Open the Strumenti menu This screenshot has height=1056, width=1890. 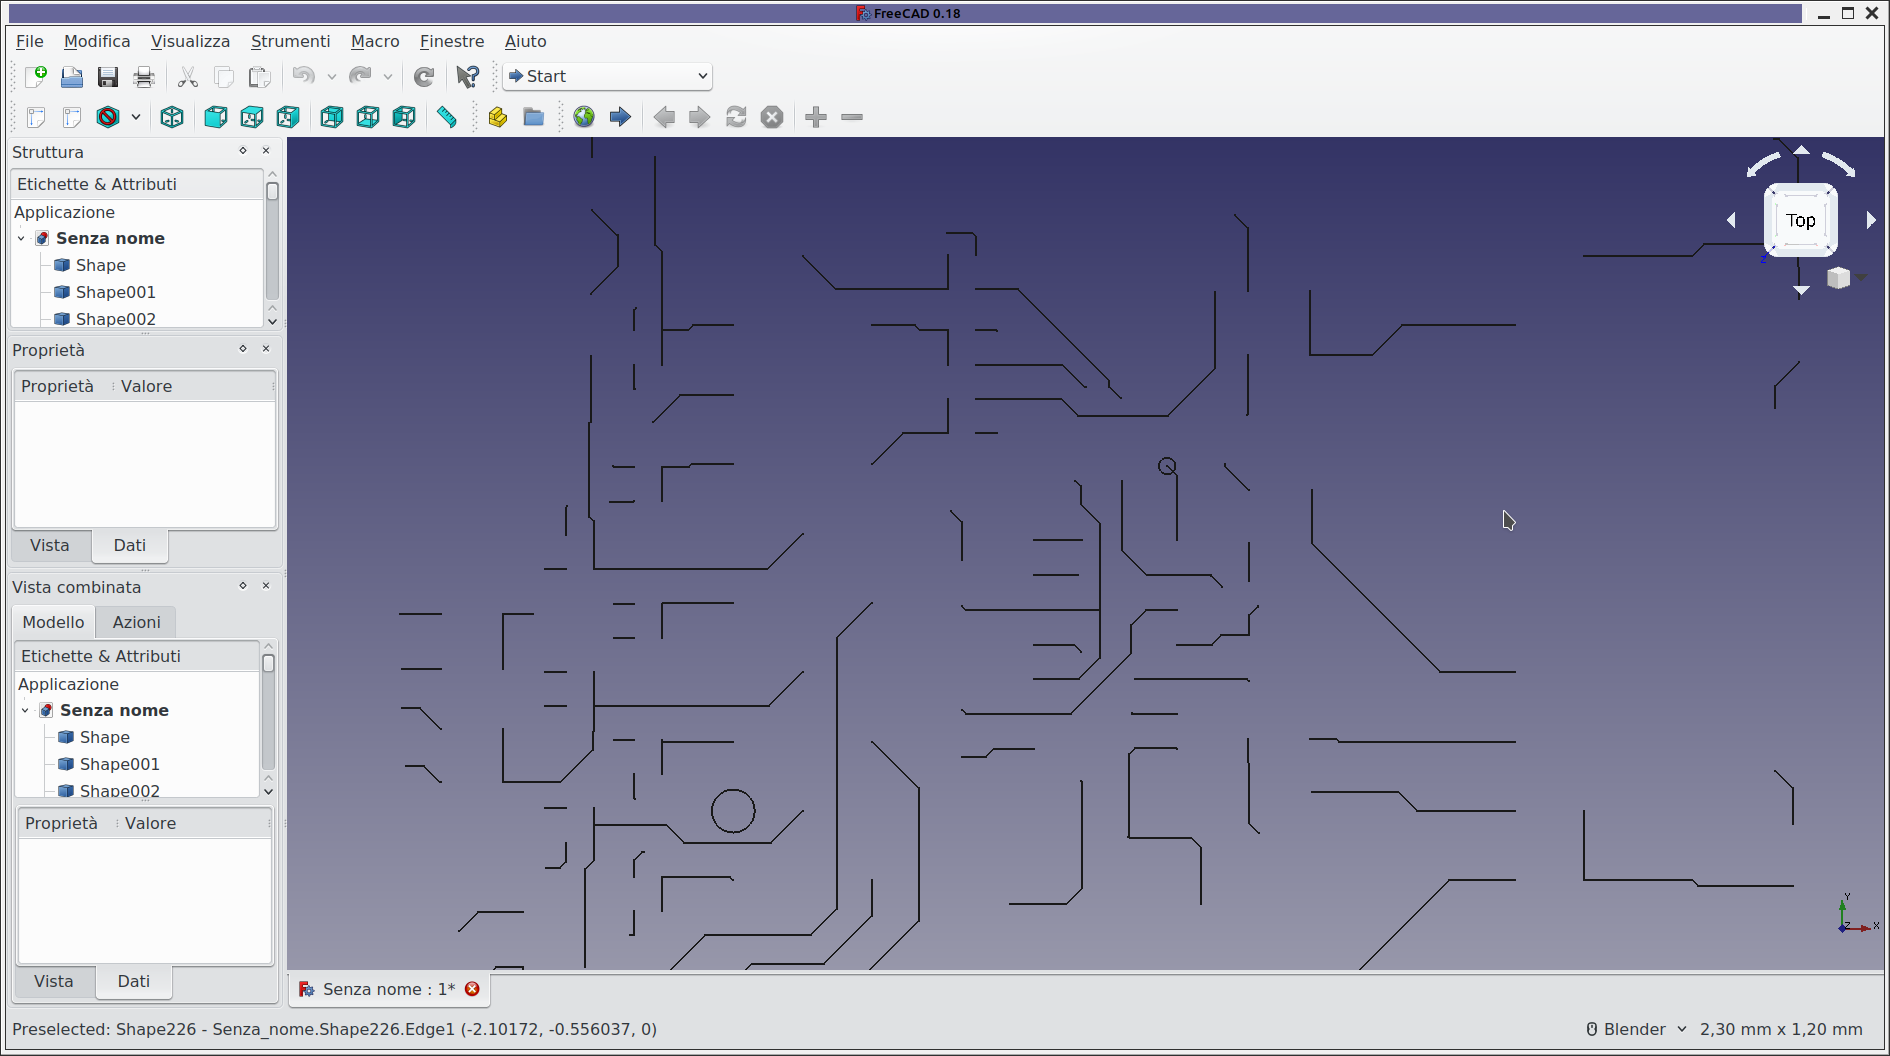(x=290, y=41)
